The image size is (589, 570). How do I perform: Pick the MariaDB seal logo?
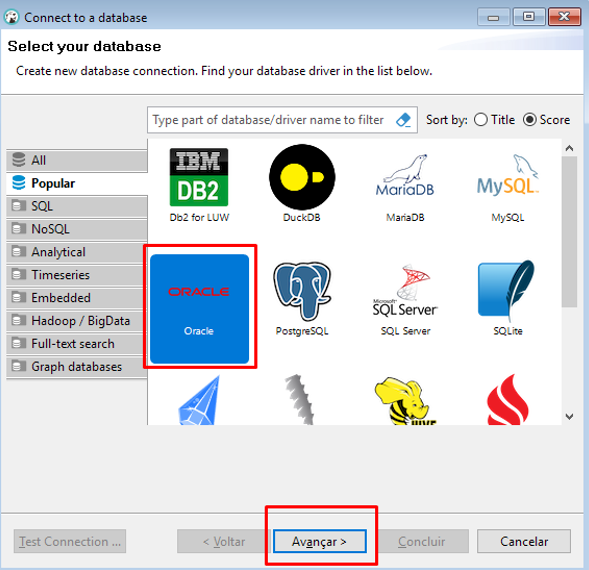[405, 175]
